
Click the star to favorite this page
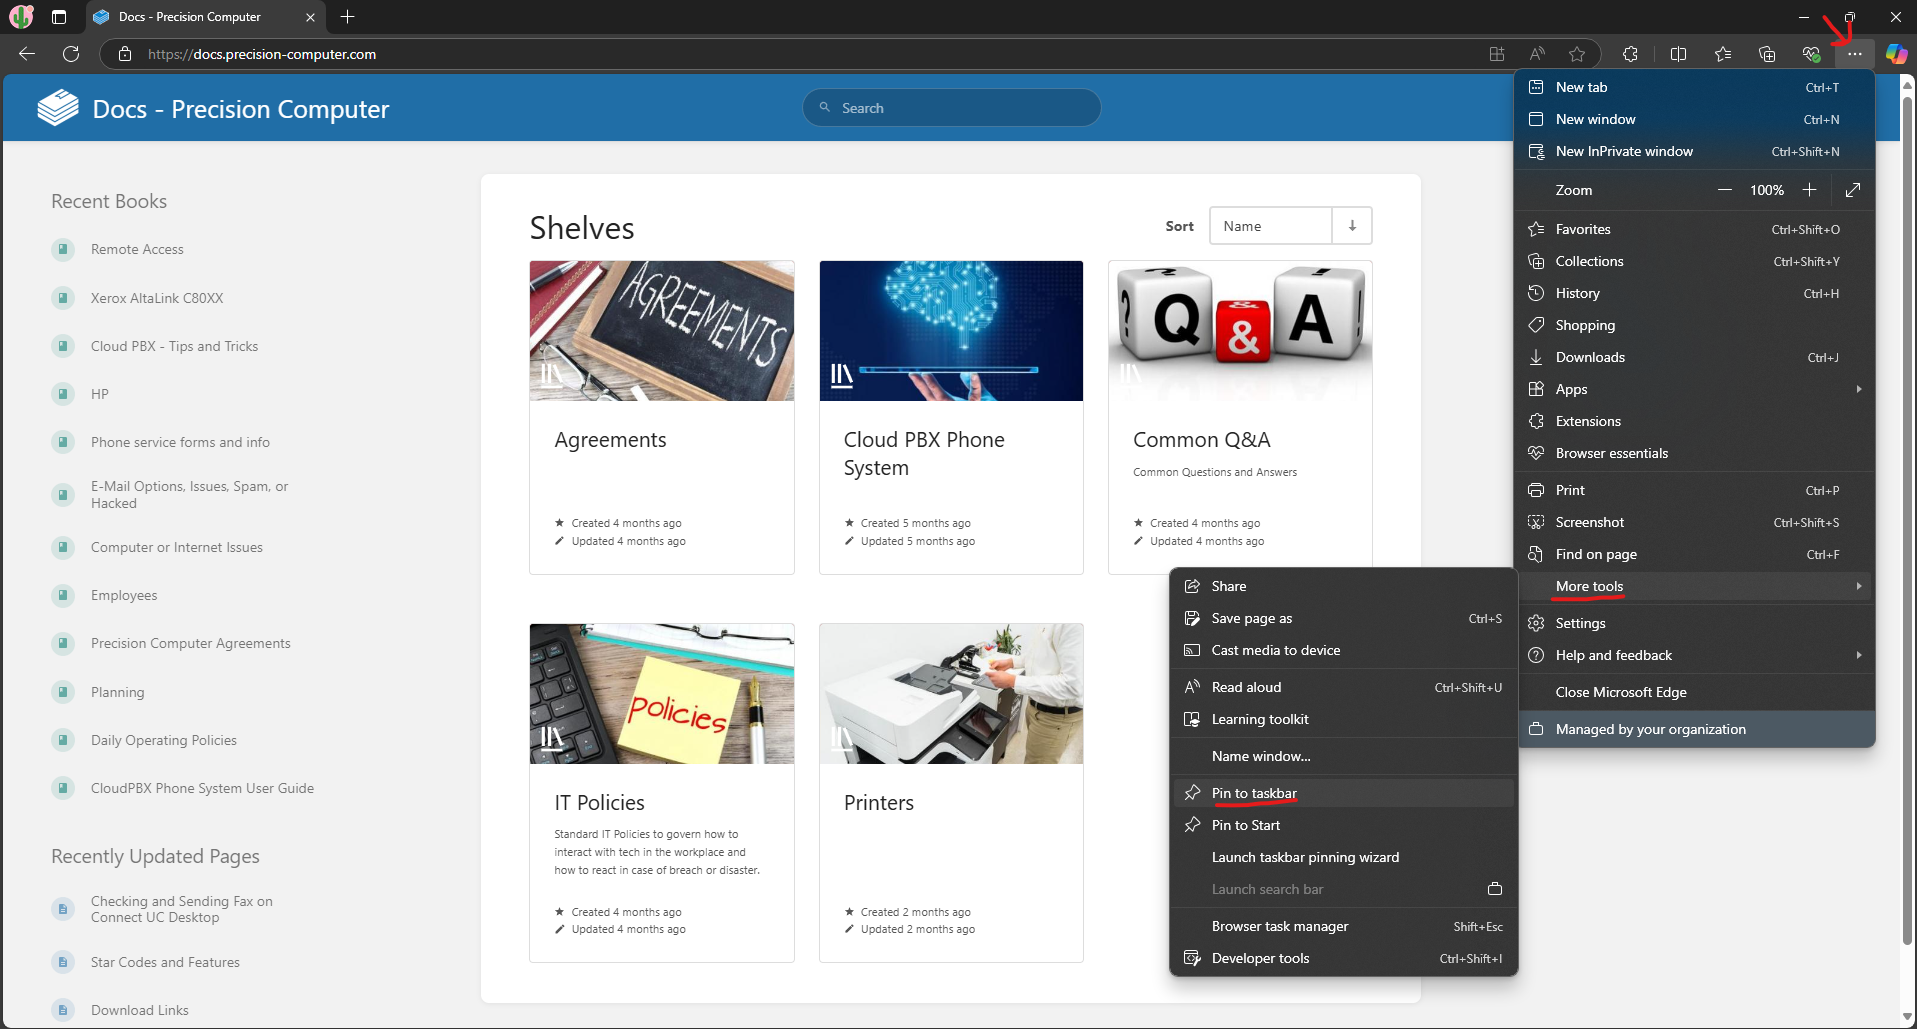tap(1577, 54)
